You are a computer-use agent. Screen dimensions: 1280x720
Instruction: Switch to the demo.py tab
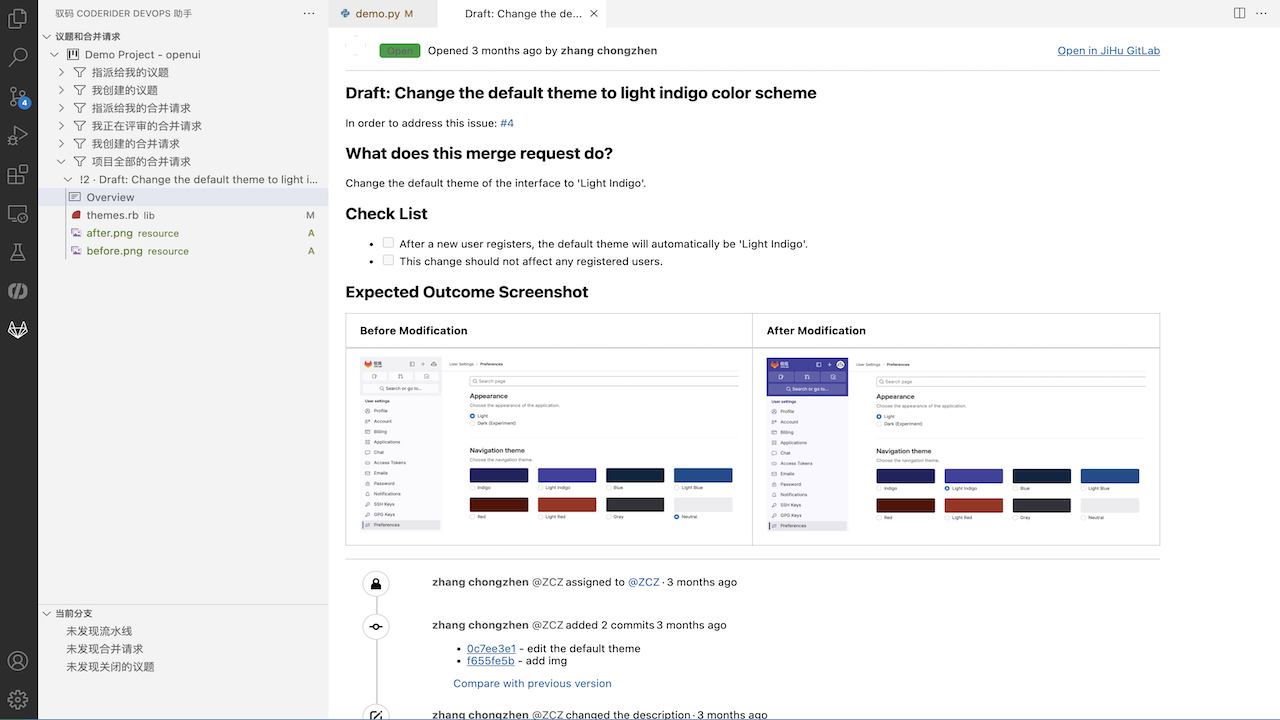pos(375,14)
